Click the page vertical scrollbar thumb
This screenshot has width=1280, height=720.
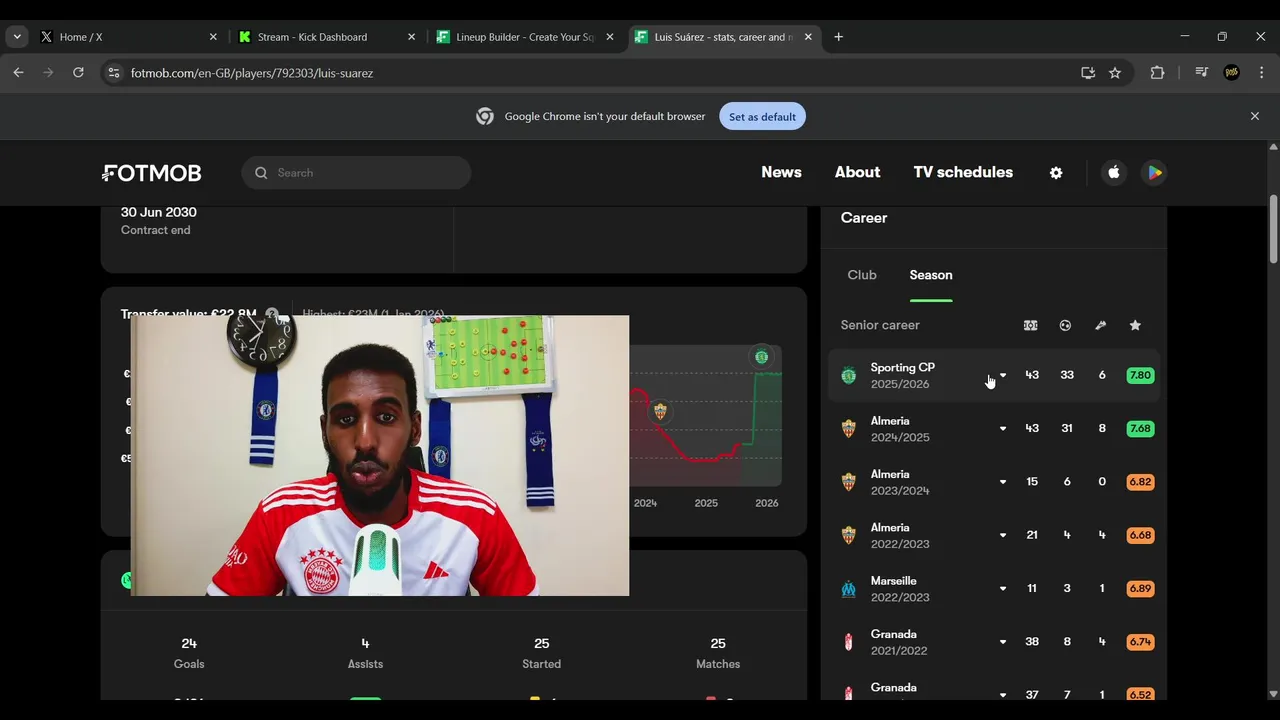(1273, 229)
